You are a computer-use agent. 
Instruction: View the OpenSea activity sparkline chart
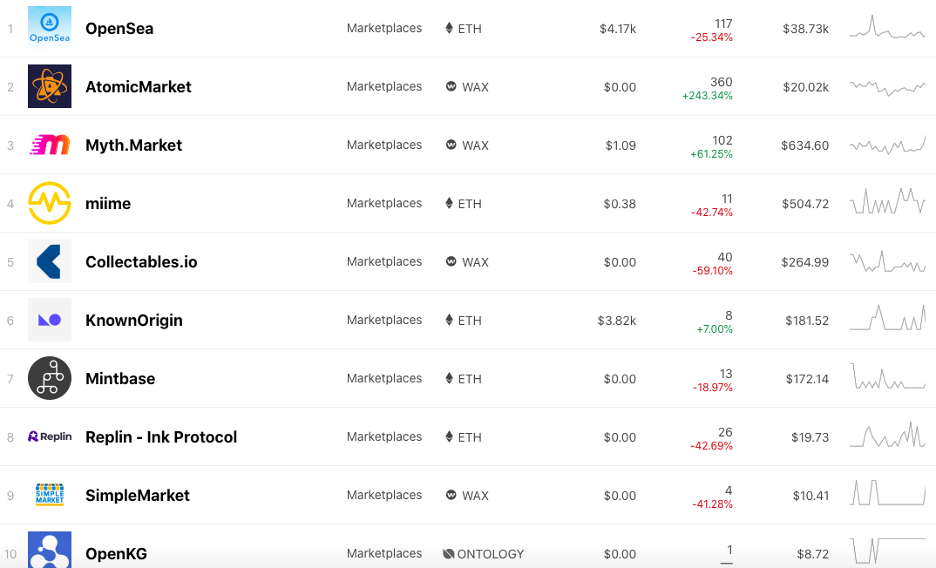(x=888, y=27)
